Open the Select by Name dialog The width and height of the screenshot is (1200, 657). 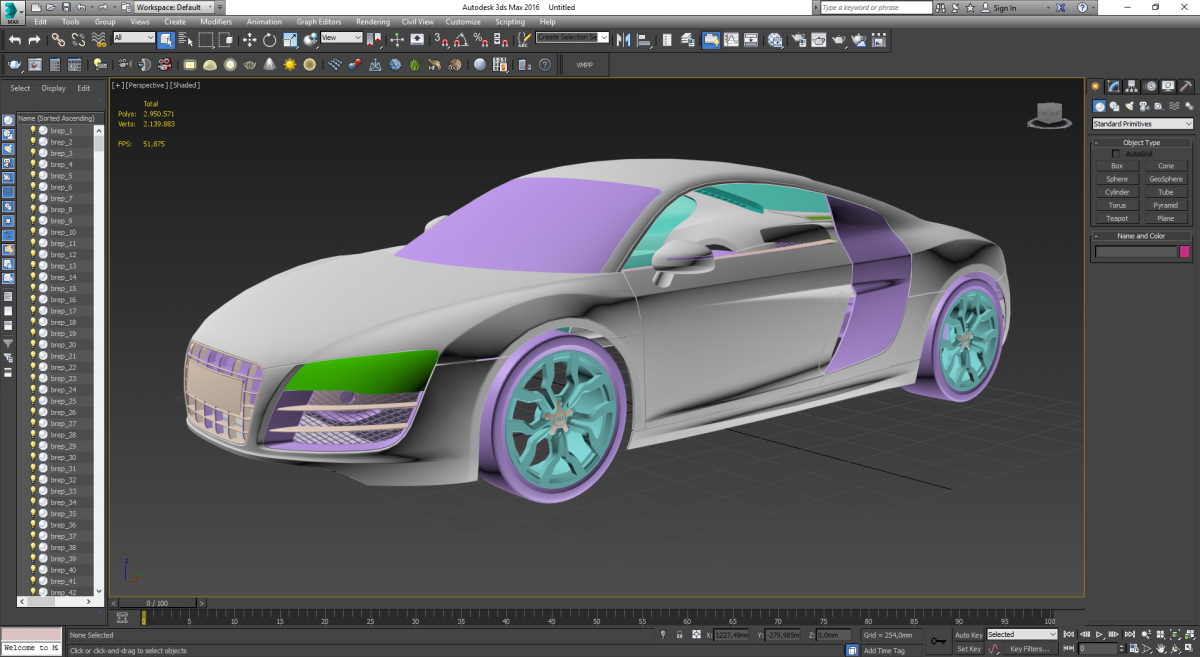pos(185,40)
